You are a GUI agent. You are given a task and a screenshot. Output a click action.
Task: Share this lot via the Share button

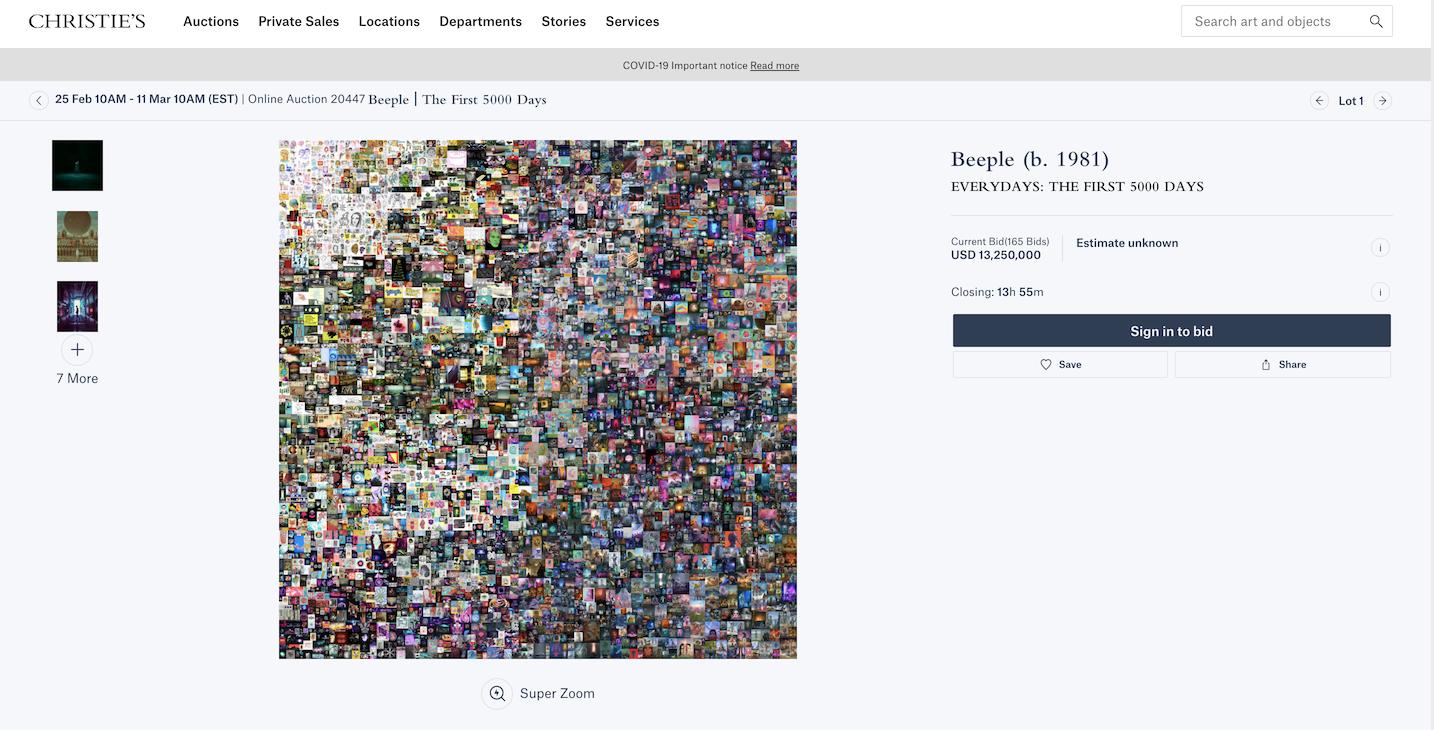[x=1282, y=364]
